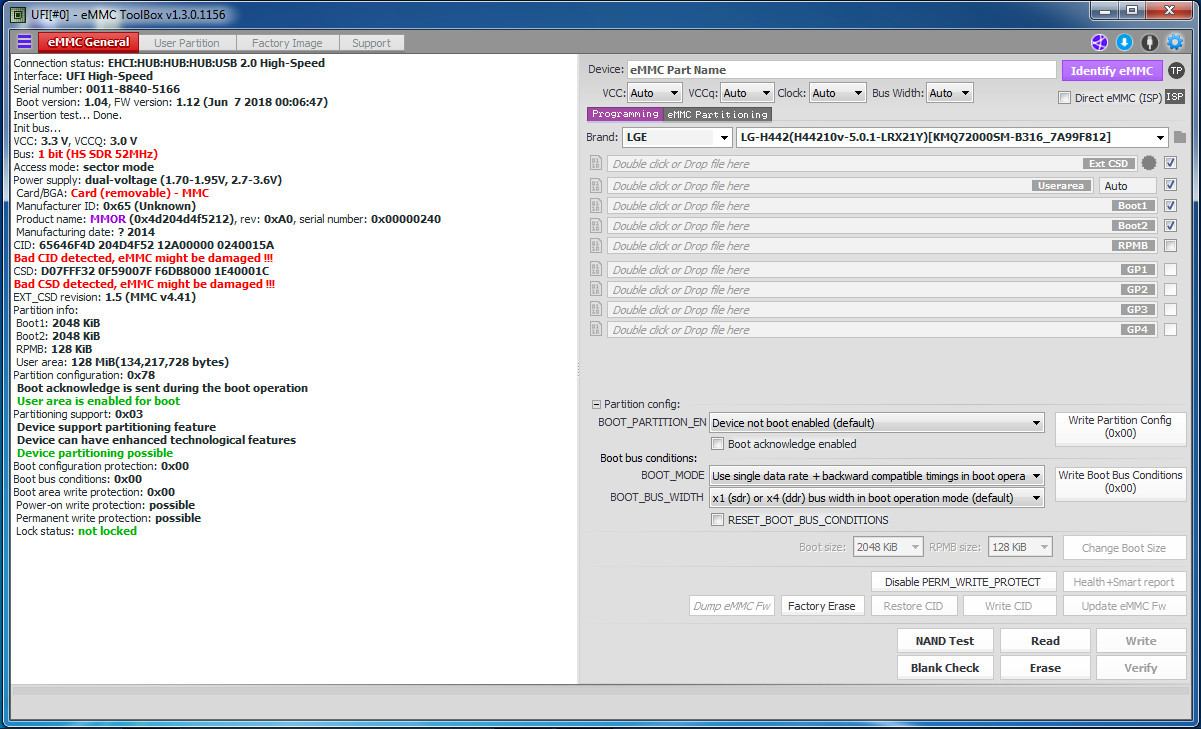Click the Ext CSD file drop field
The width and height of the screenshot is (1201, 729).
[x=870, y=163]
